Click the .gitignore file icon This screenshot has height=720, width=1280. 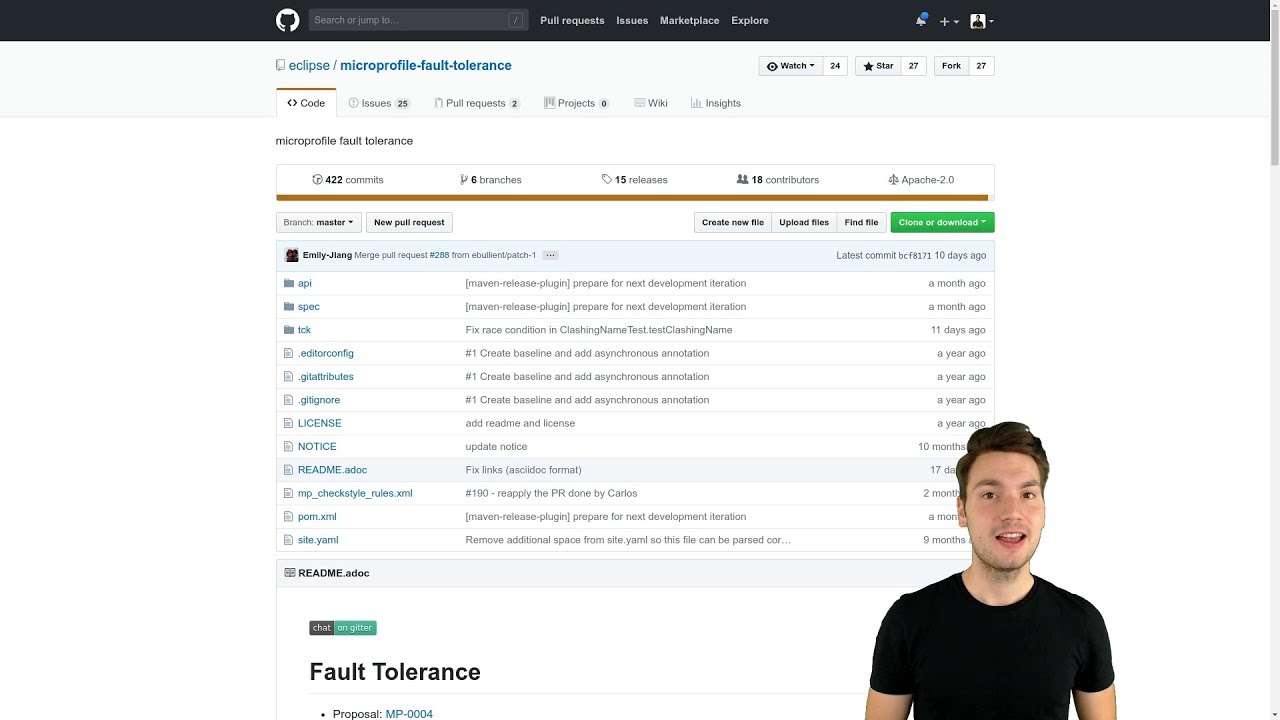[x=289, y=400]
